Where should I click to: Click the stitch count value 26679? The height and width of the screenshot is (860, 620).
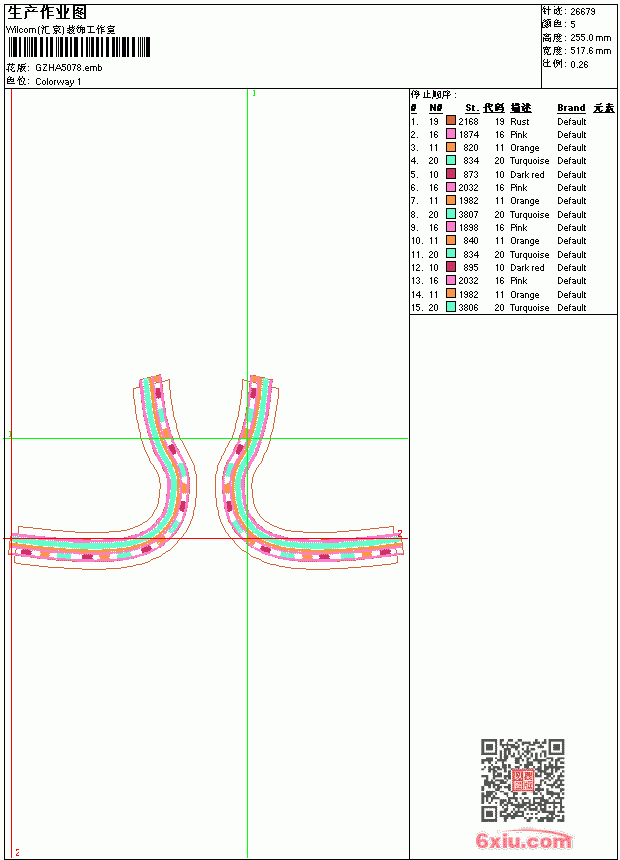pyautogui.click(x=583, y=11)
